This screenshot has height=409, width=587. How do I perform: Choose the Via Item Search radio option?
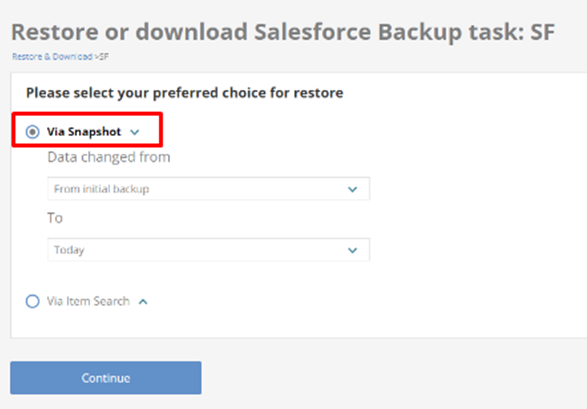pyautogui.click(x=33, y=301)
